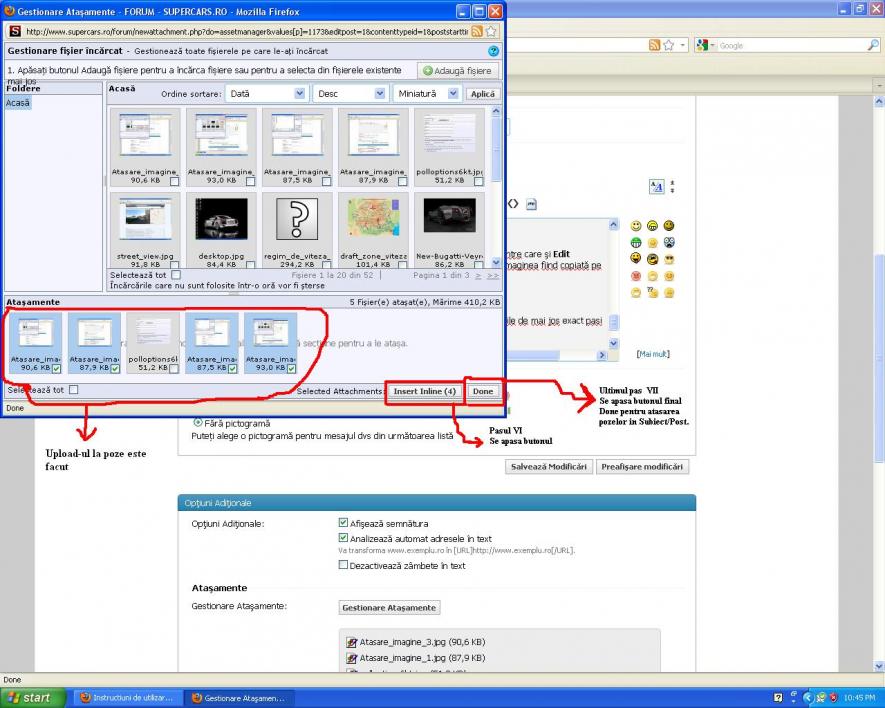Toggle the Afișează semnătura checkbox
This screenshot has width=885, height=708.
tap(344, 522)
